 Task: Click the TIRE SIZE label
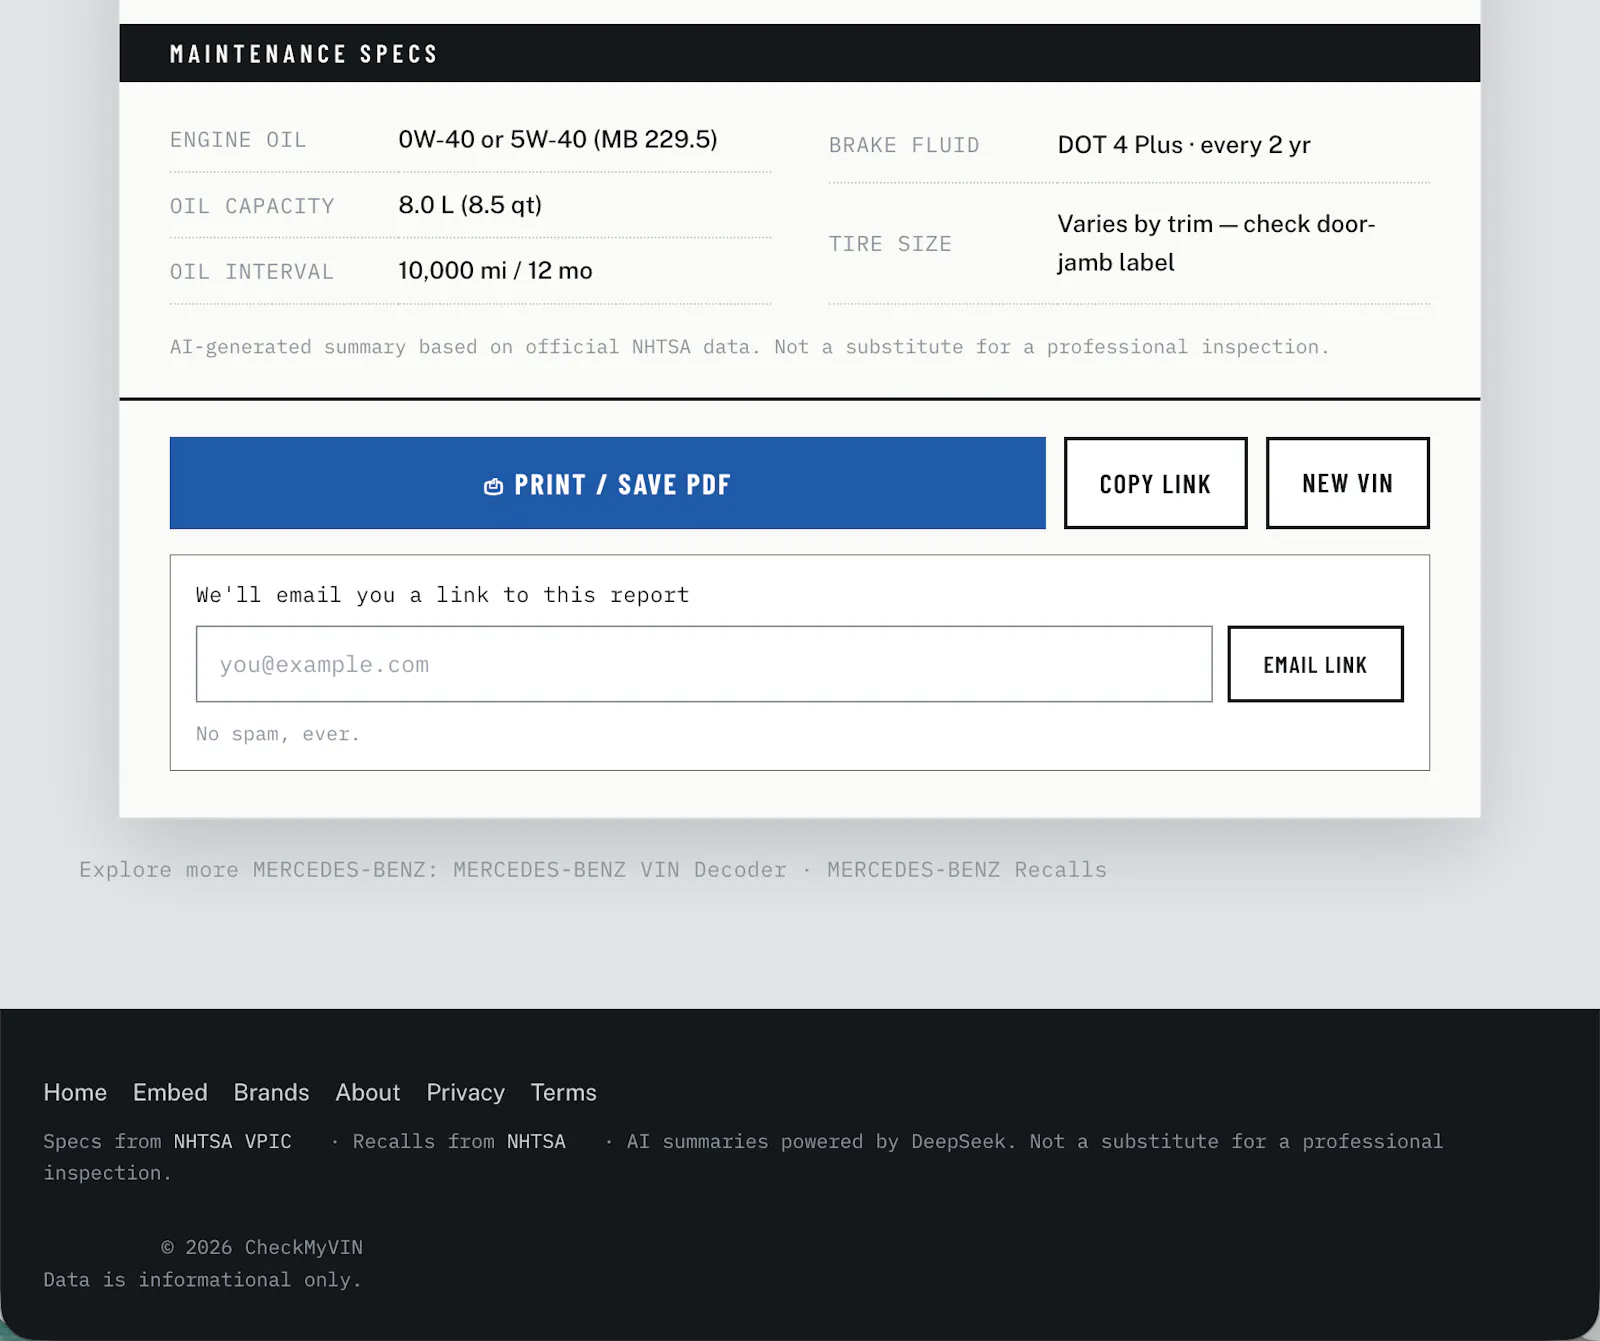pyautogui.click(x=890, y=244)
